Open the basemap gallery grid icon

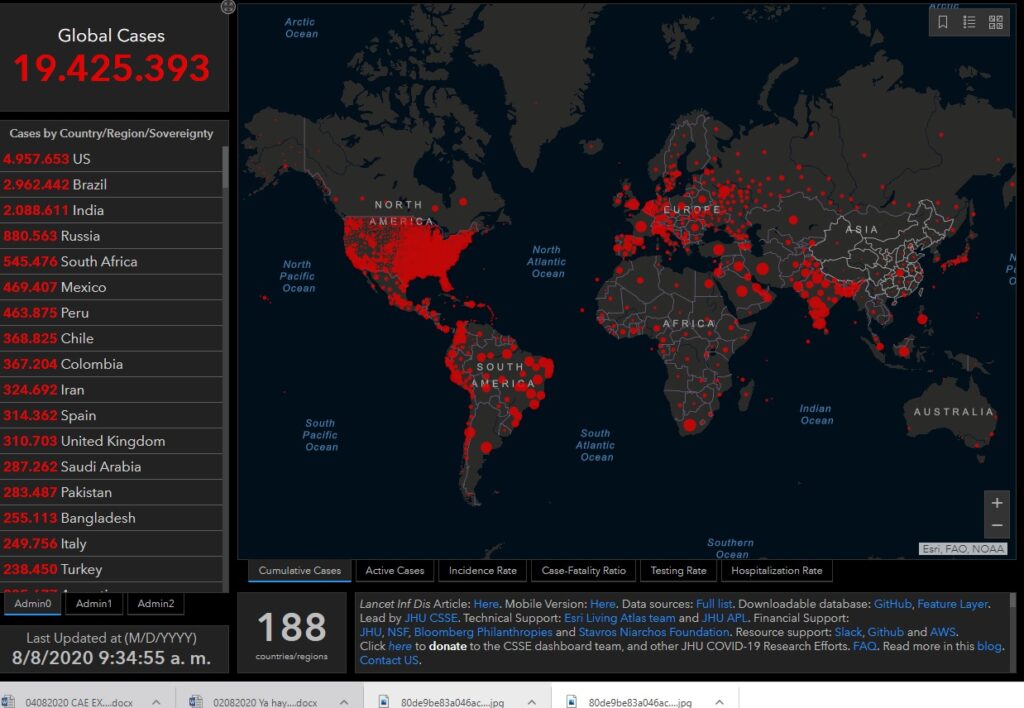click(x=996, y=22)
